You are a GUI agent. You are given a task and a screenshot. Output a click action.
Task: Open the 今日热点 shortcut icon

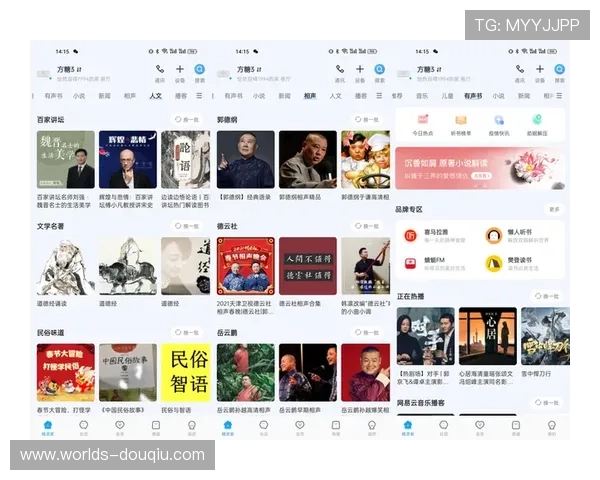coord(420,120)
